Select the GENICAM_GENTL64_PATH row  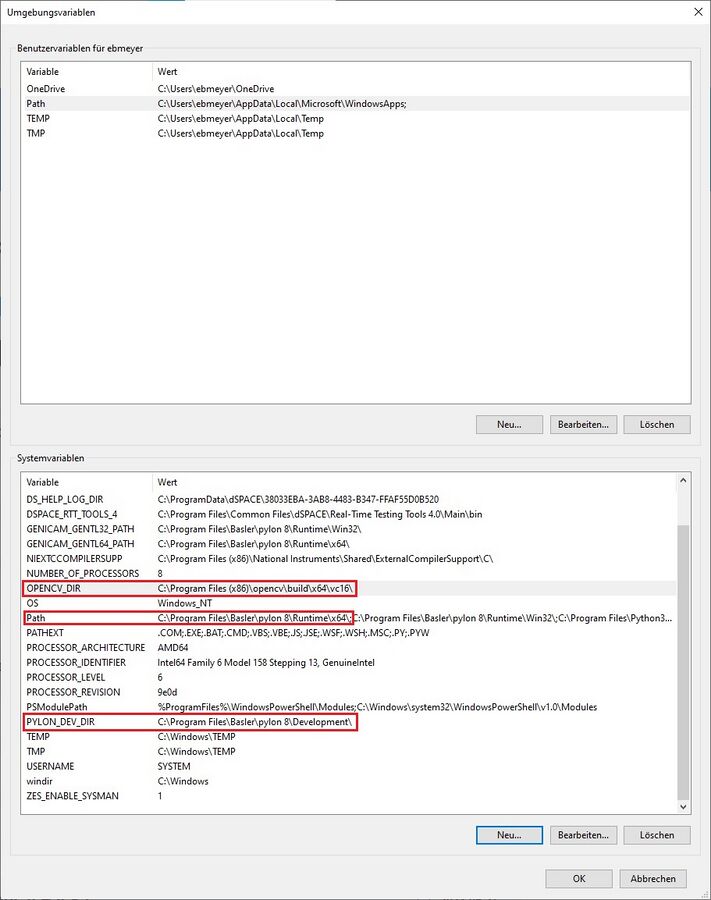click(79, 543)
